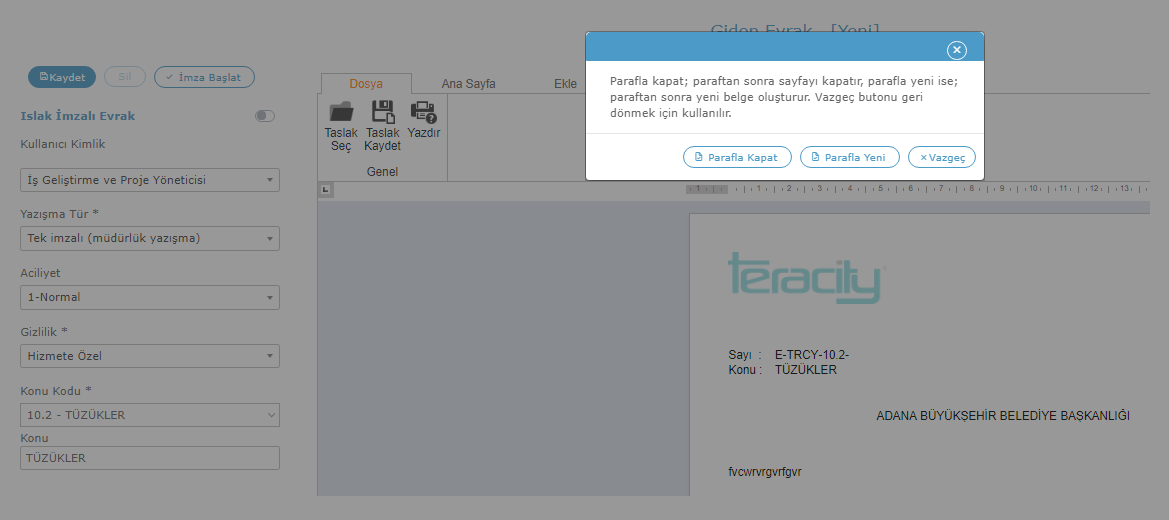Click the 'Genel' ribbon group label

tap(382, 172)
